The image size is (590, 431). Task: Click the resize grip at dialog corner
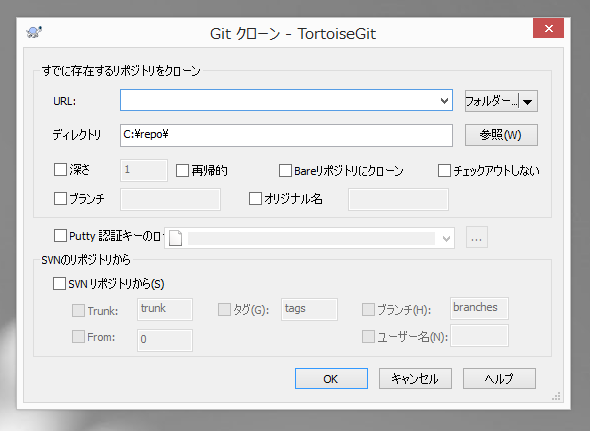click(x=556, y=396)
